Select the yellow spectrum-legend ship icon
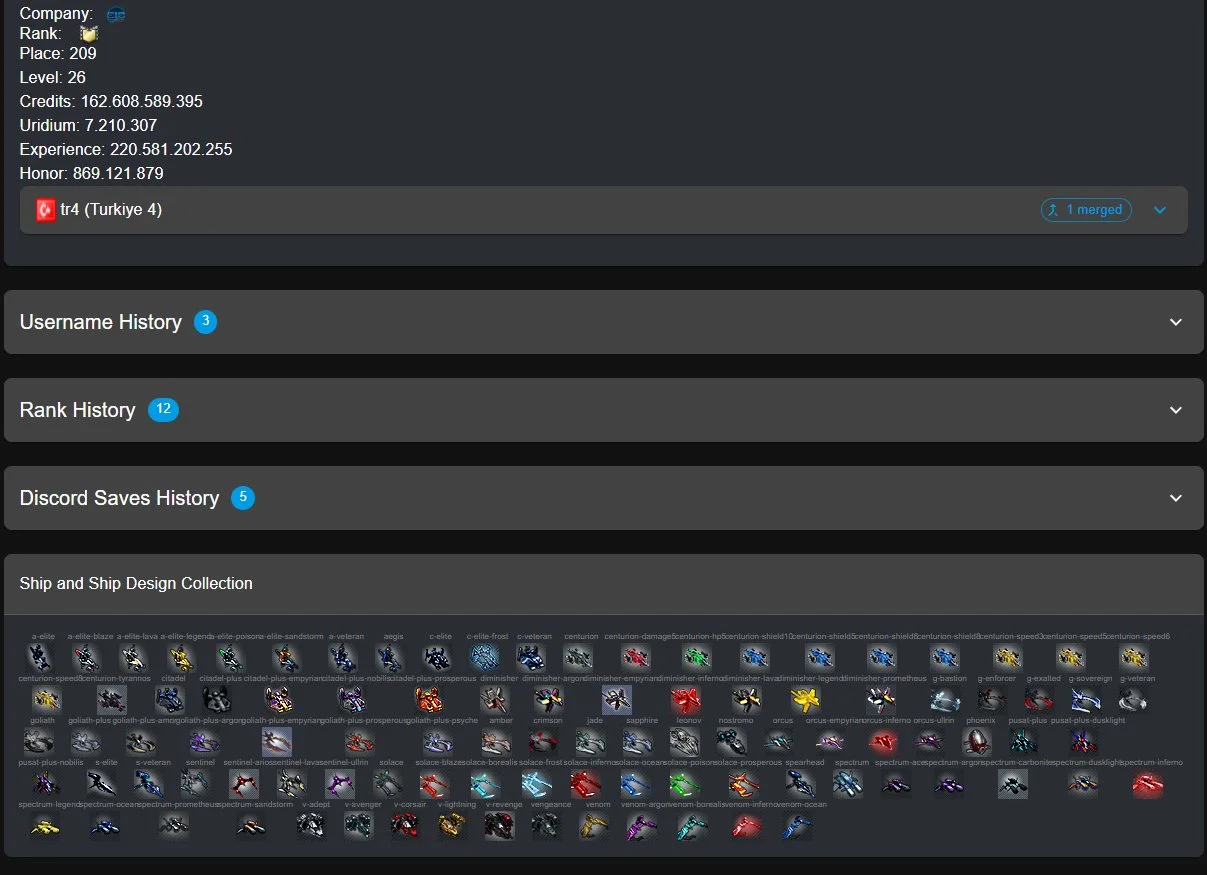This screenshot has width=1207, height=875. coord(43,827)
